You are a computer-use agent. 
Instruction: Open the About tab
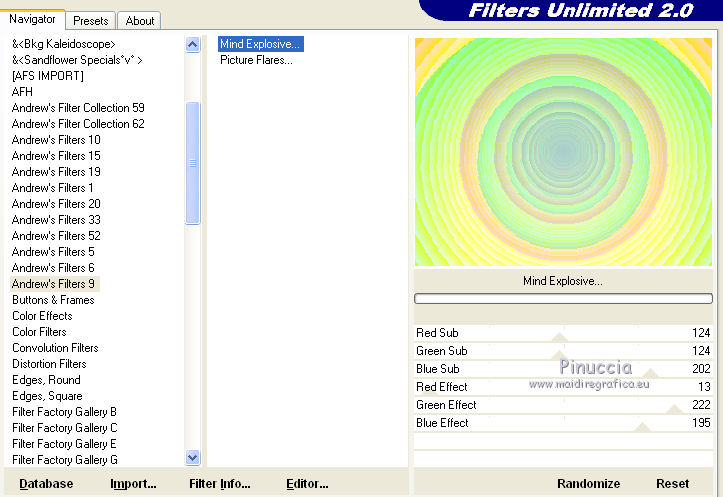[x=139, y=21]
